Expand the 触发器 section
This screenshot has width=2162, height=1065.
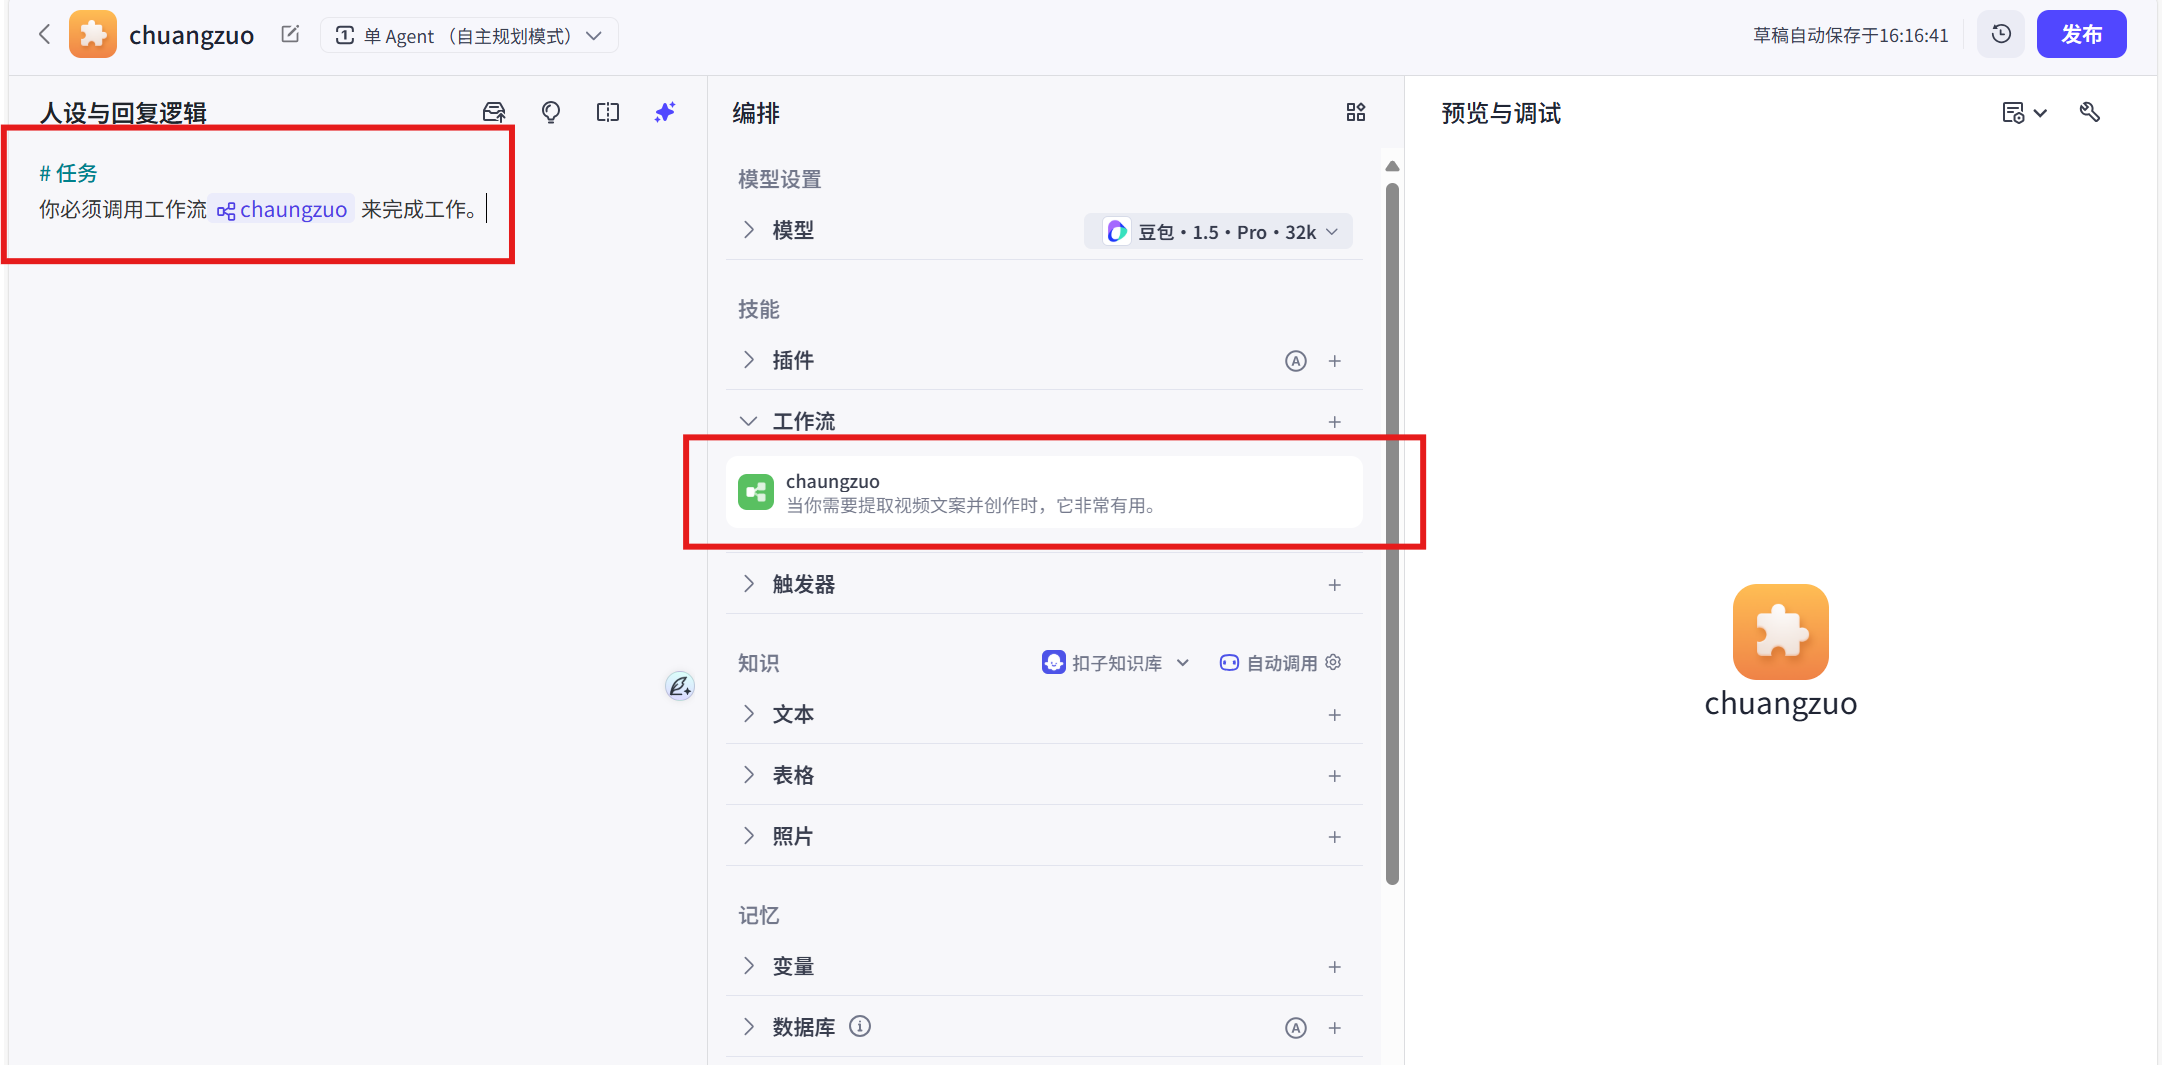749,584
